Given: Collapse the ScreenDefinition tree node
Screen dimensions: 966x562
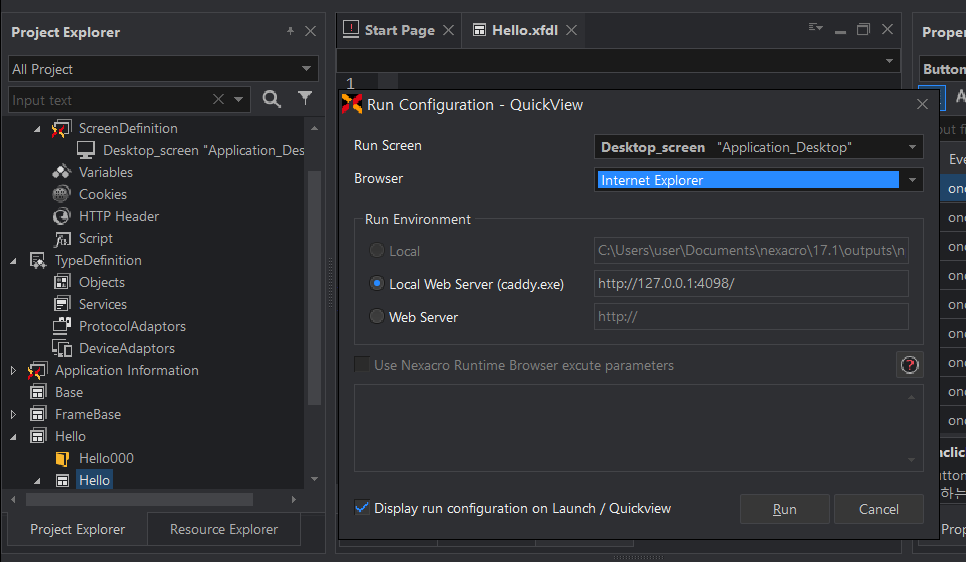Looking at the screenshot, I should click(x=37, y=129).
